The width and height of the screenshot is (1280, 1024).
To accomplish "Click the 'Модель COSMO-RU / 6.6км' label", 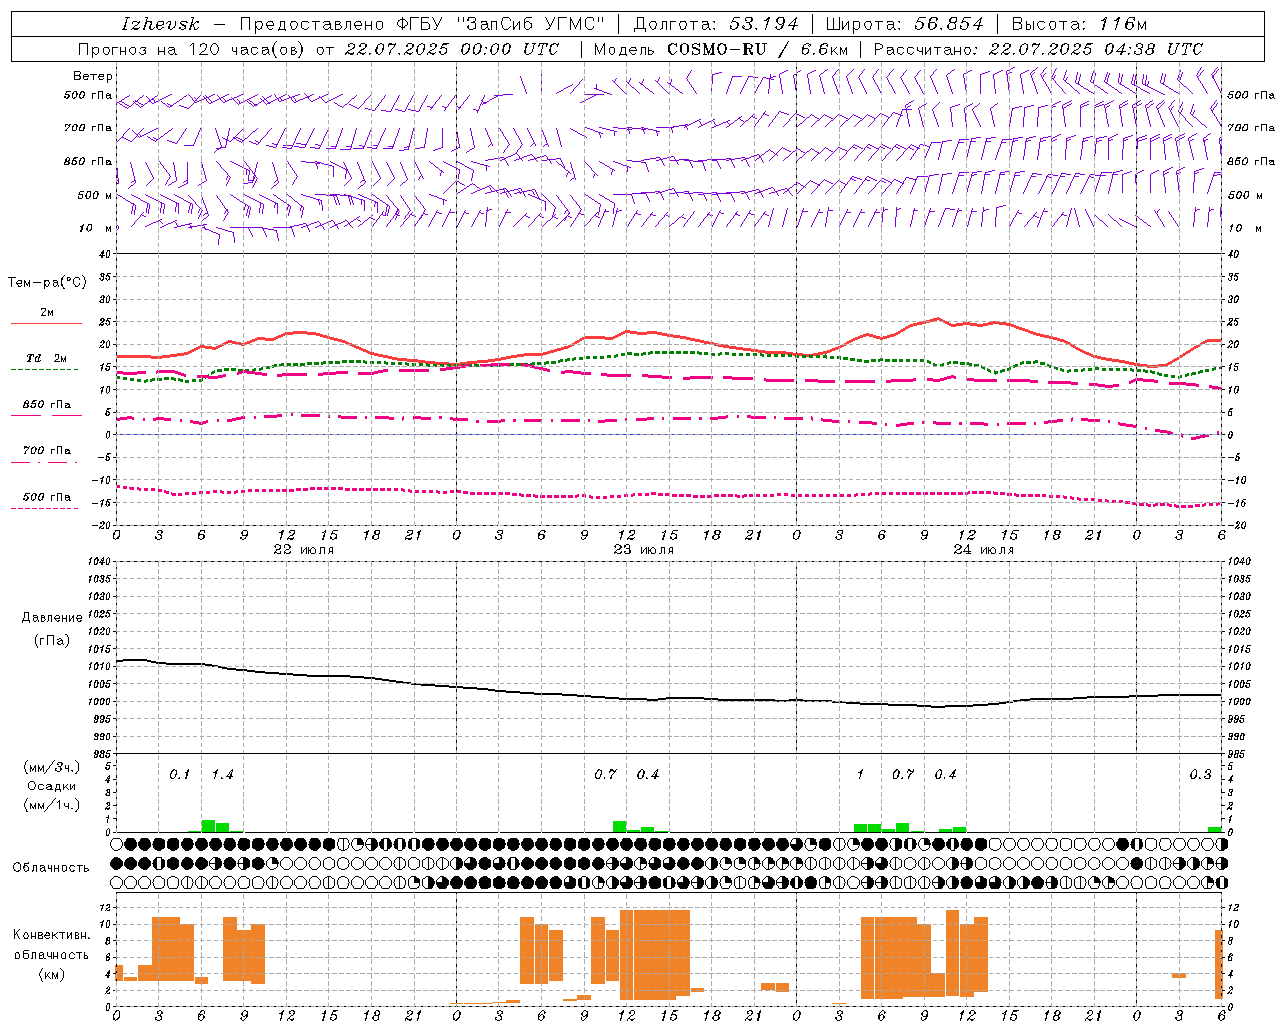I will pos(720,49).
